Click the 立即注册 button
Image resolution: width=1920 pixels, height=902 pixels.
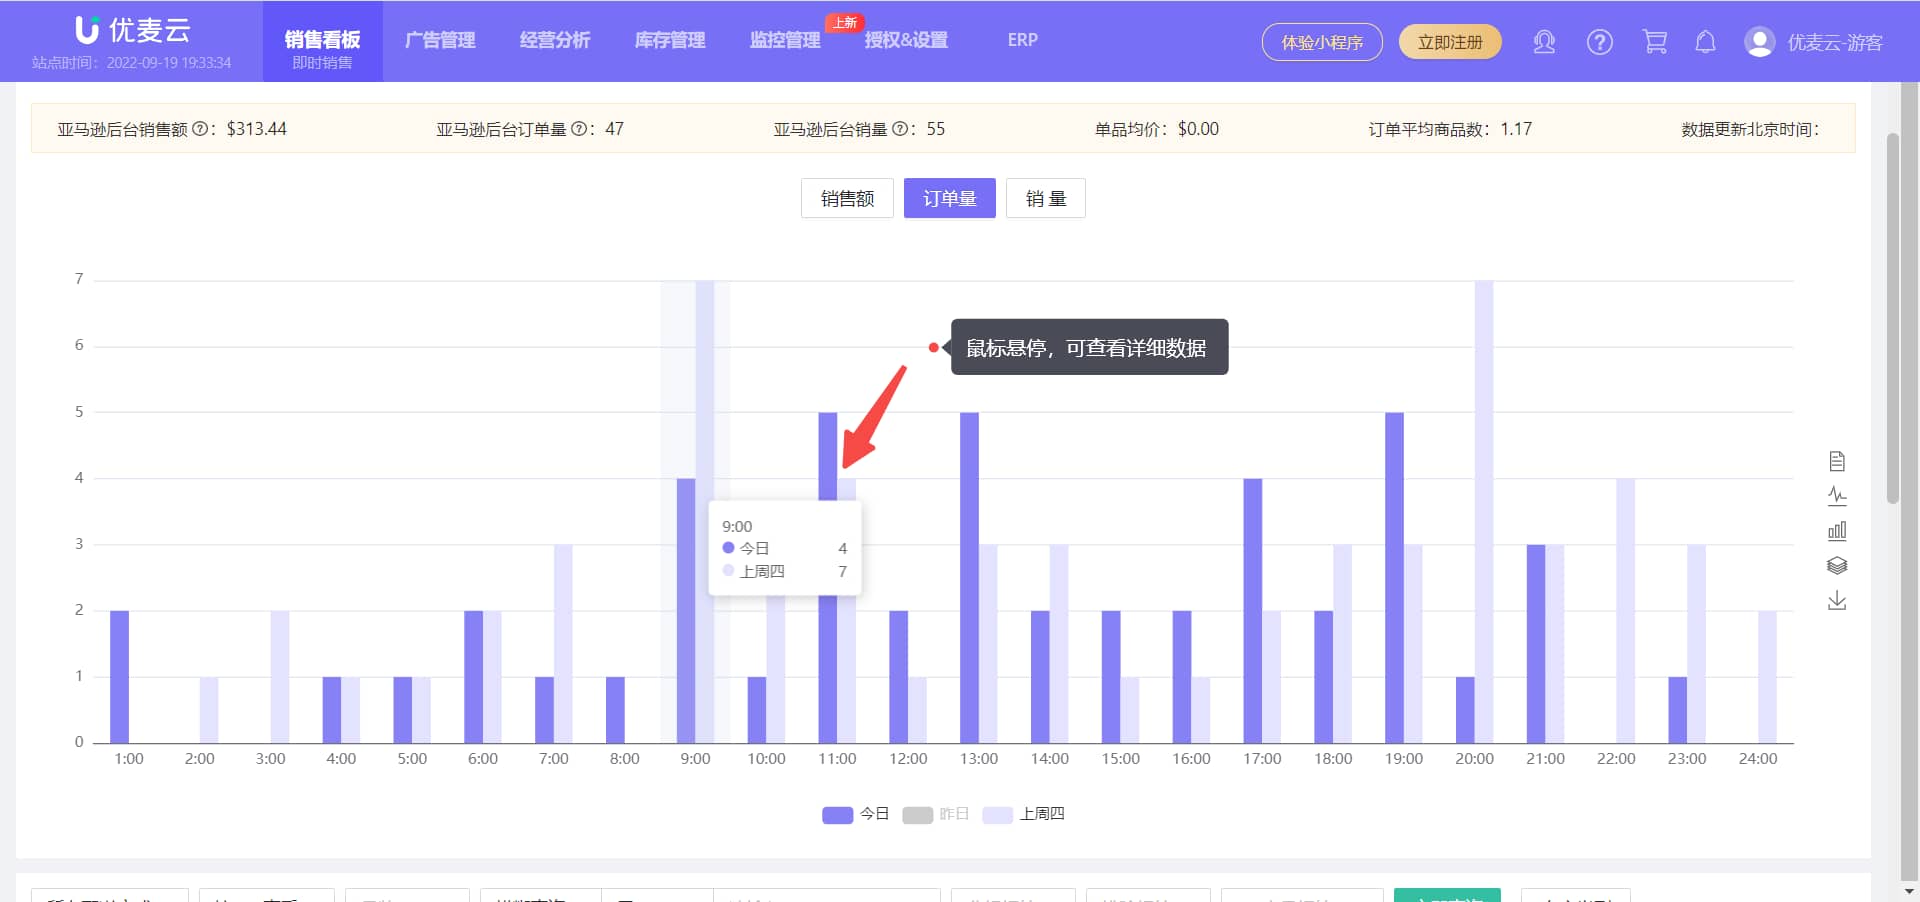1450,42
